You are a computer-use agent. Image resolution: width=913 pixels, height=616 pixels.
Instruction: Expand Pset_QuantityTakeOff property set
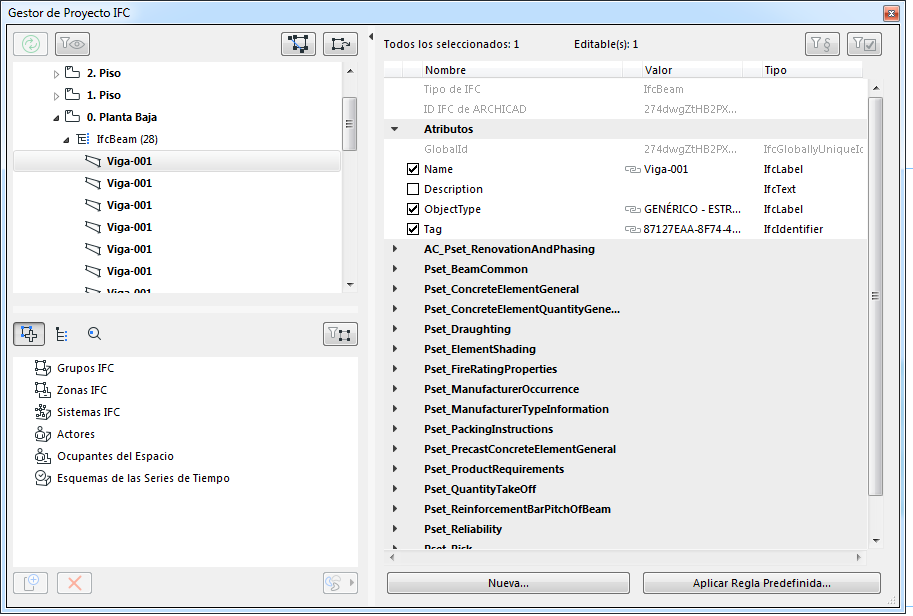(395, 489)
